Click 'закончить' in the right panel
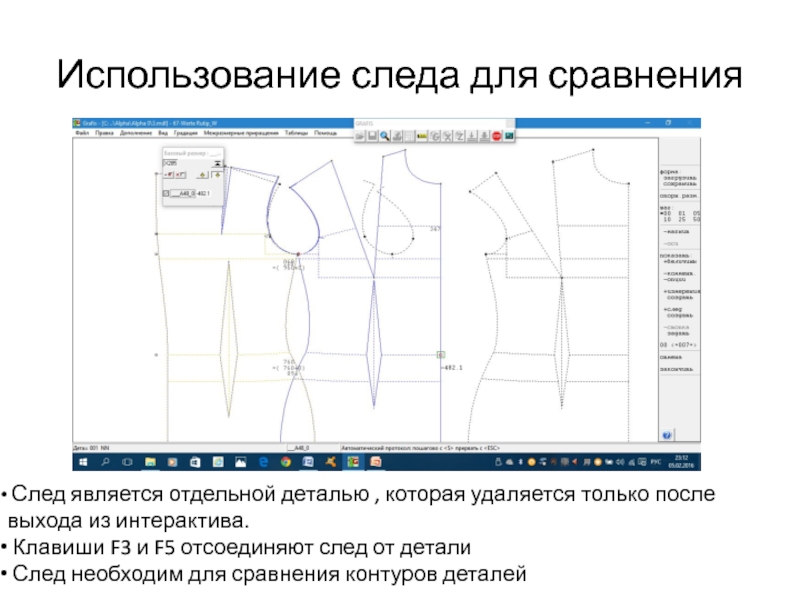Image resolution: width=800 pixels, height=600 pixels. [677, 368]
